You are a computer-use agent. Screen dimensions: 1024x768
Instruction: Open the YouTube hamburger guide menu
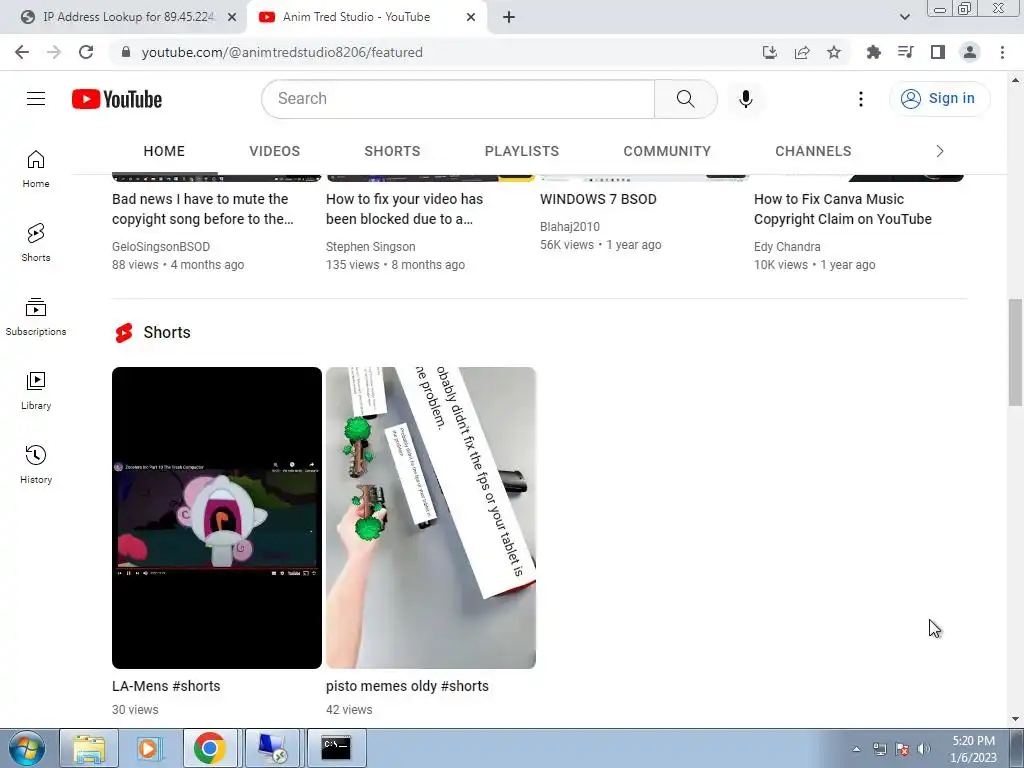pyautogui.click(x=36, y=99)
